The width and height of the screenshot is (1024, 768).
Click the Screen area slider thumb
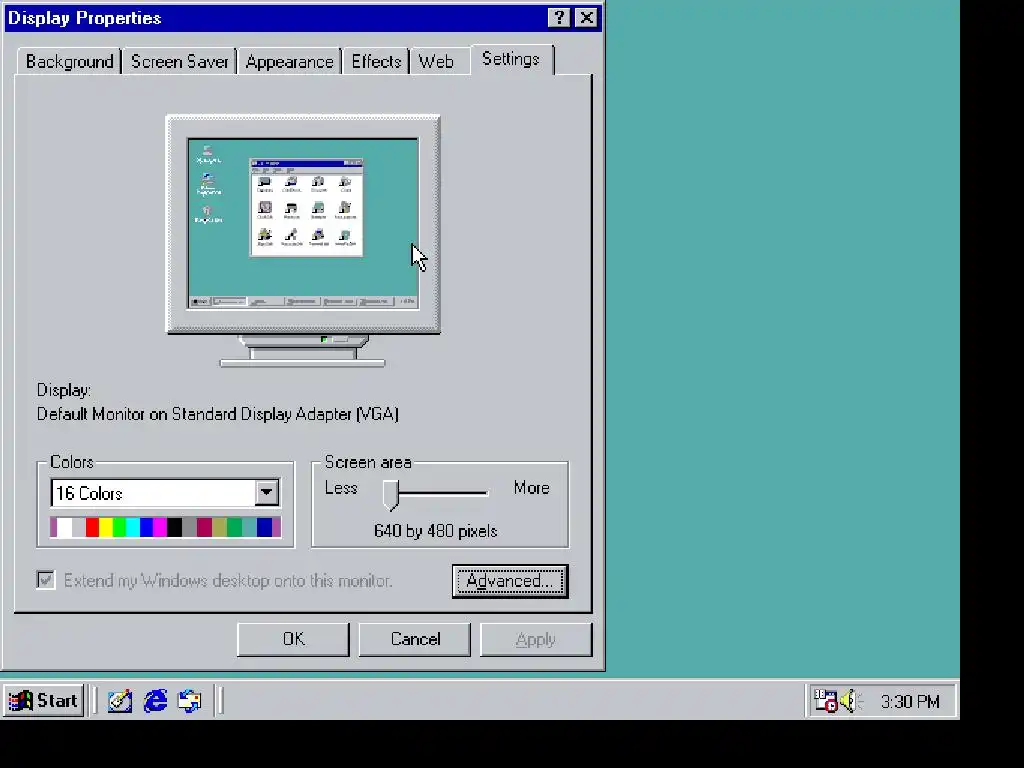click(391, 494)
